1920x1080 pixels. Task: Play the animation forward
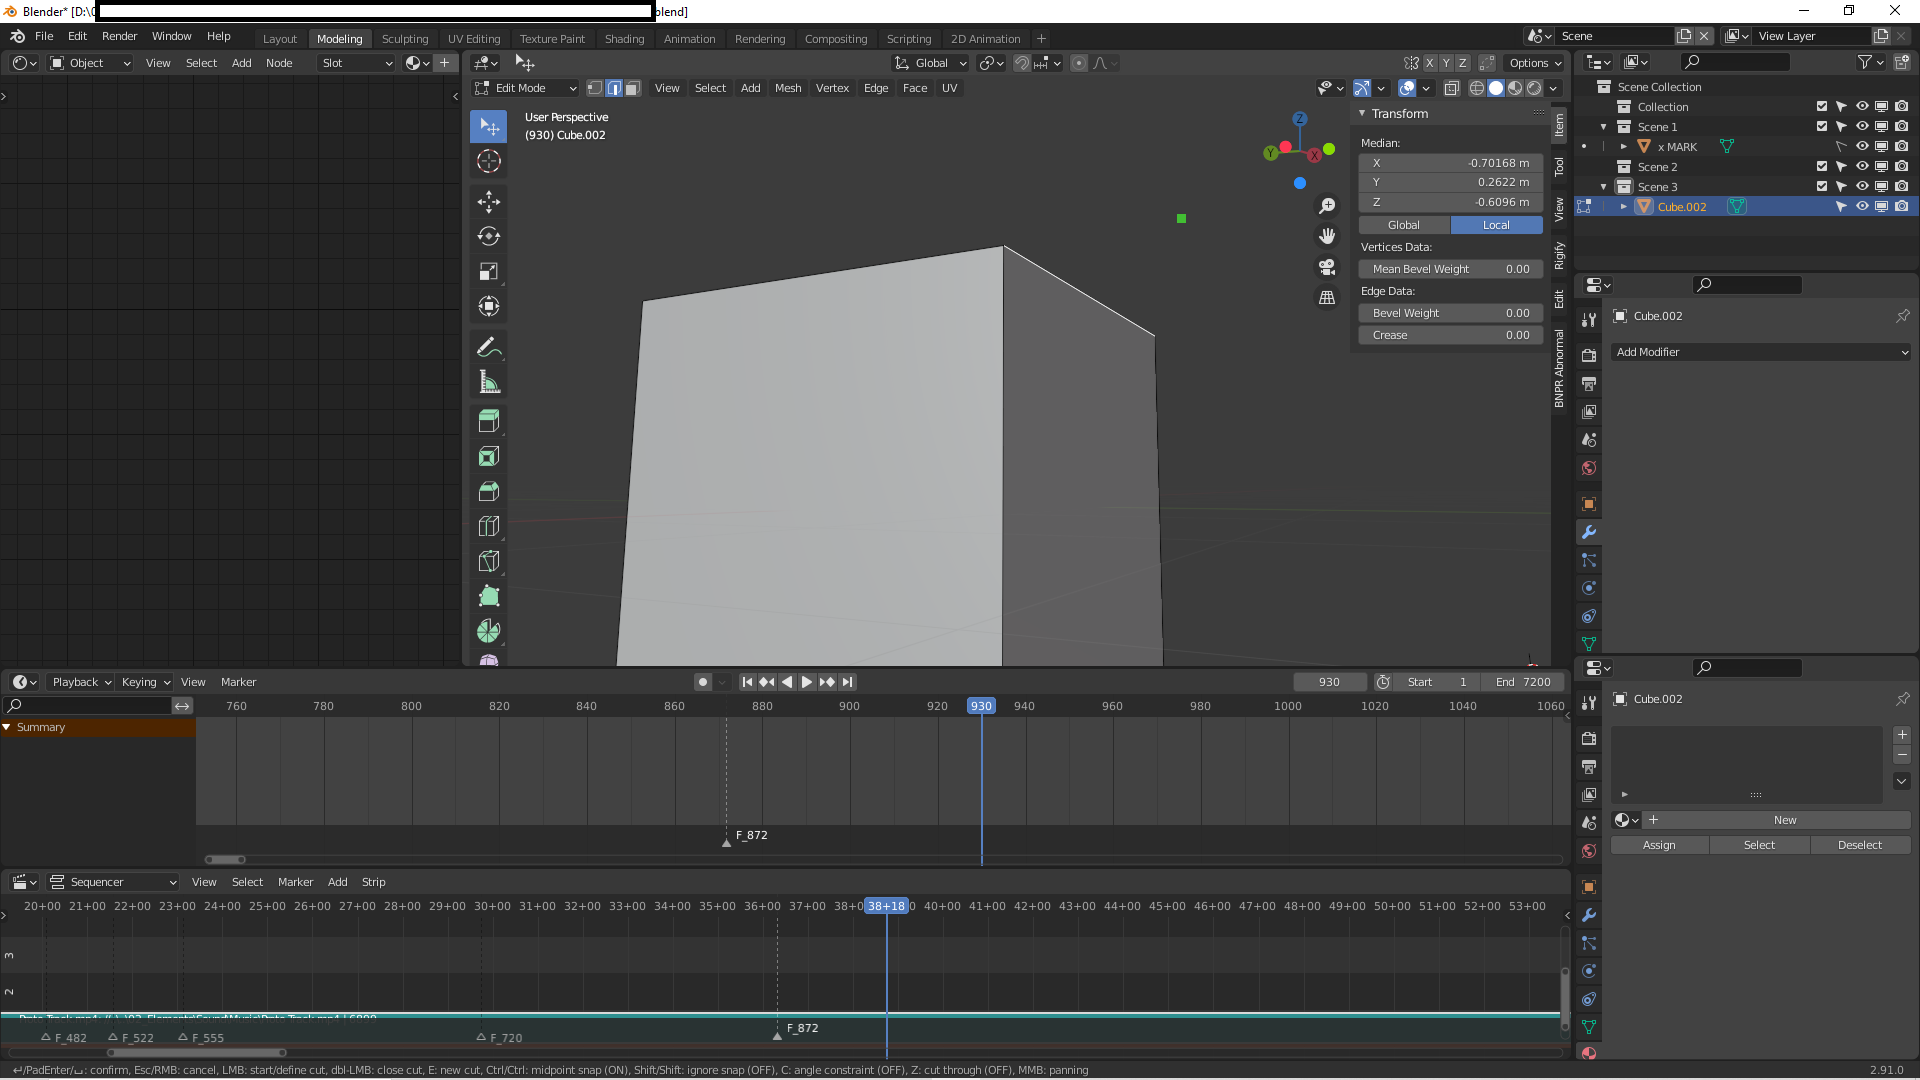807,682
